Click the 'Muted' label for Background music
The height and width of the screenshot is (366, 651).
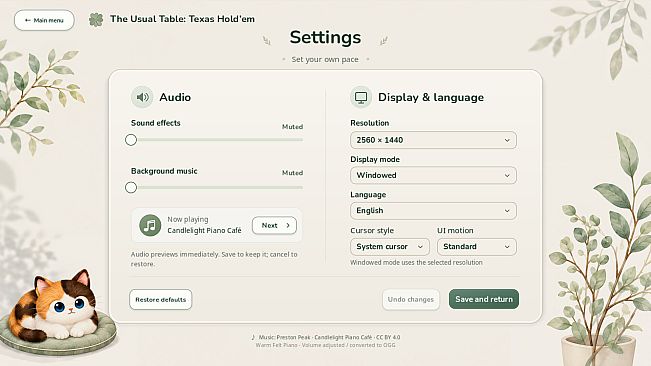(x=292, y=173)
